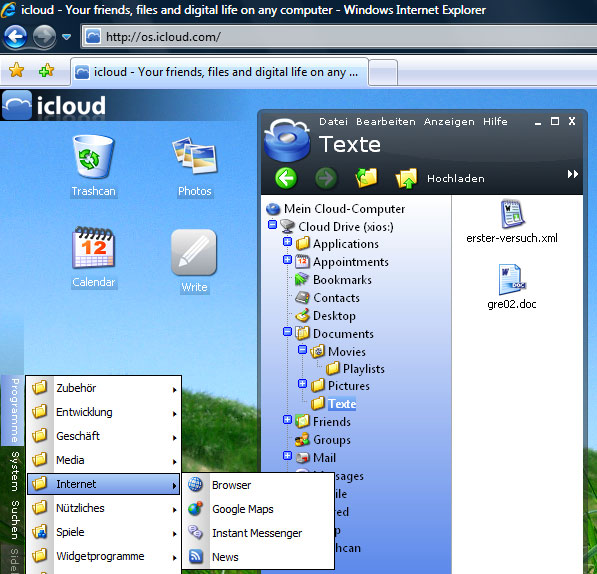
Task: Open the Hilfe menu
Action: 495,121
